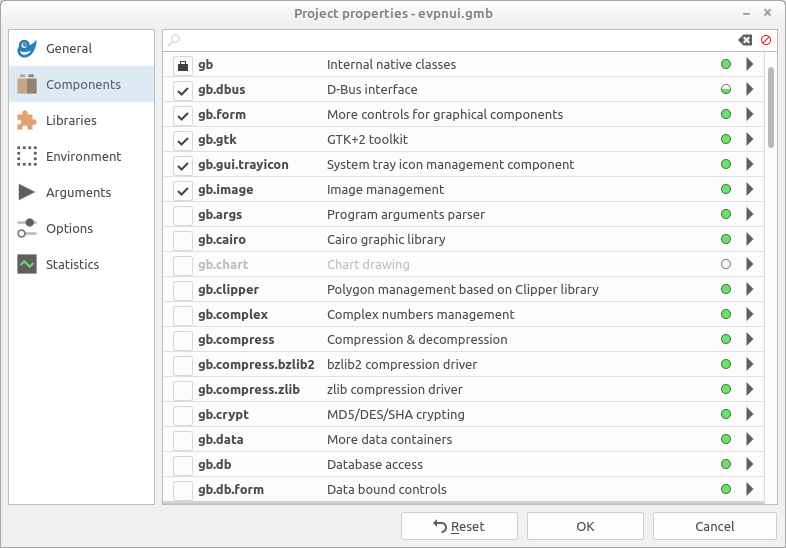Enable the gb.cairo component checkbox
Image resolution: width=786 pixels, height=548 pixels.
point(183,240)
